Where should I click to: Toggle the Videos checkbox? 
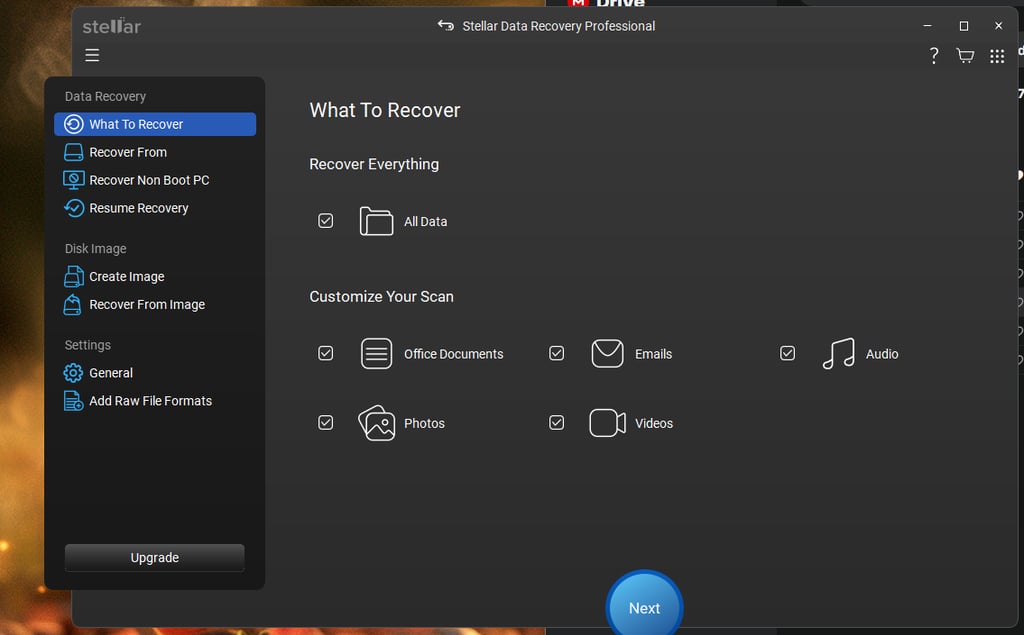[556, 423]
